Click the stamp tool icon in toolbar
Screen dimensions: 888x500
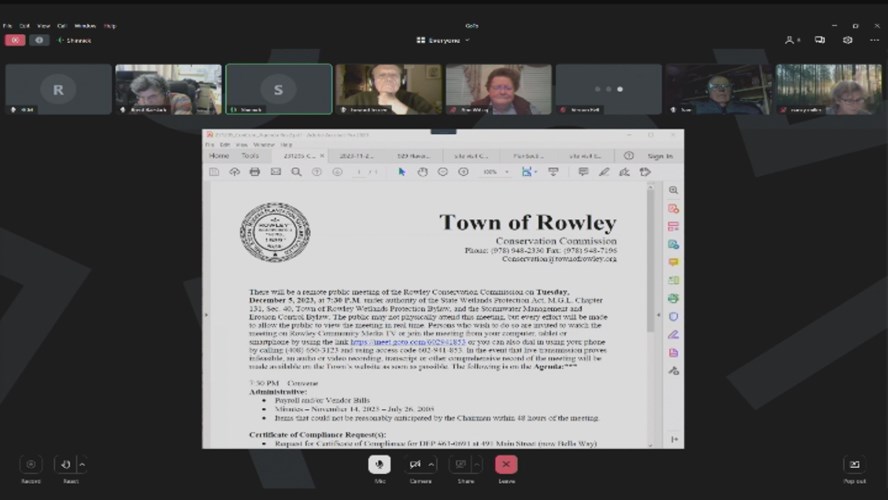tap(645, 172)
